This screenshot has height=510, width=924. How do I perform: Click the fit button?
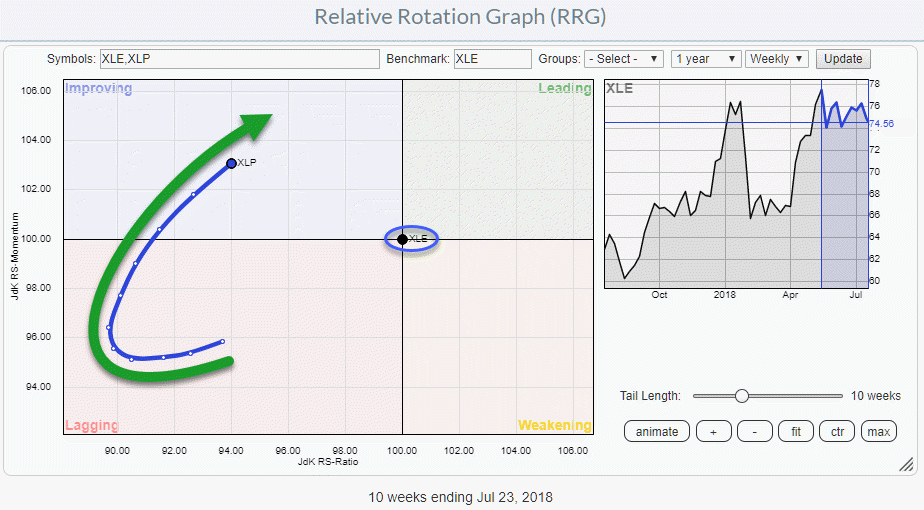point(797,432)
